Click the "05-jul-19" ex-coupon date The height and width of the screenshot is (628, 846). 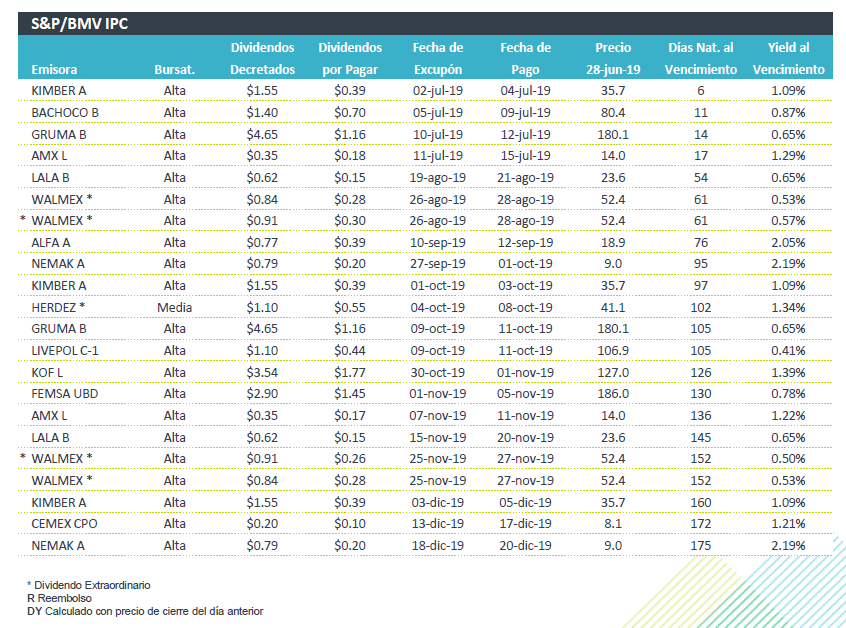(438, 113)
